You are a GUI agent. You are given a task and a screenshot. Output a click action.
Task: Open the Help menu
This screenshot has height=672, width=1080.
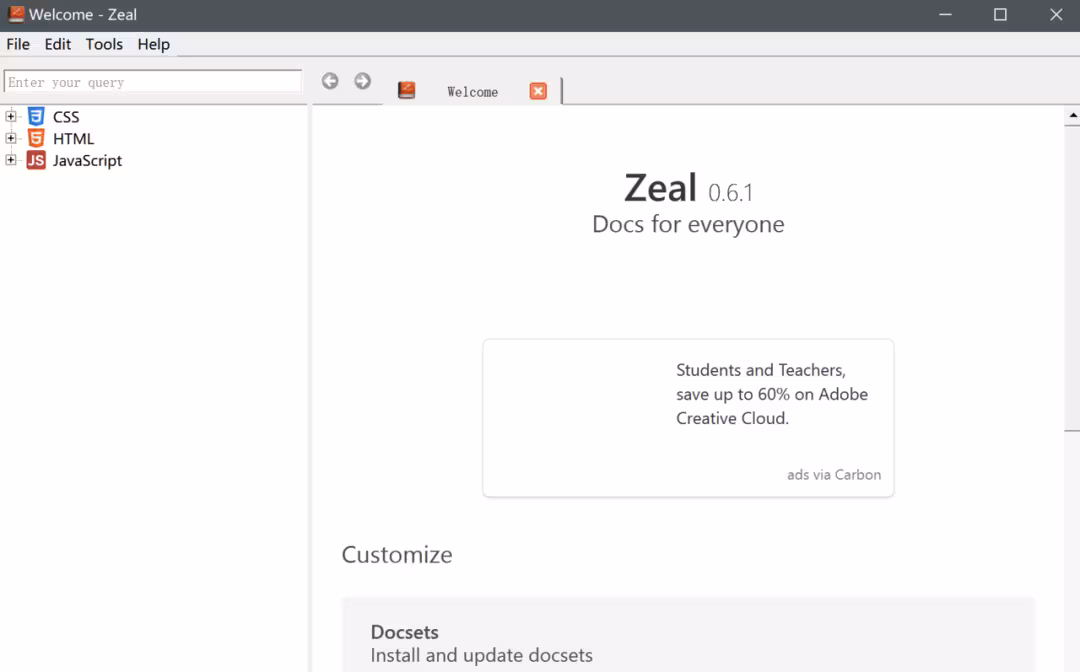154,44
